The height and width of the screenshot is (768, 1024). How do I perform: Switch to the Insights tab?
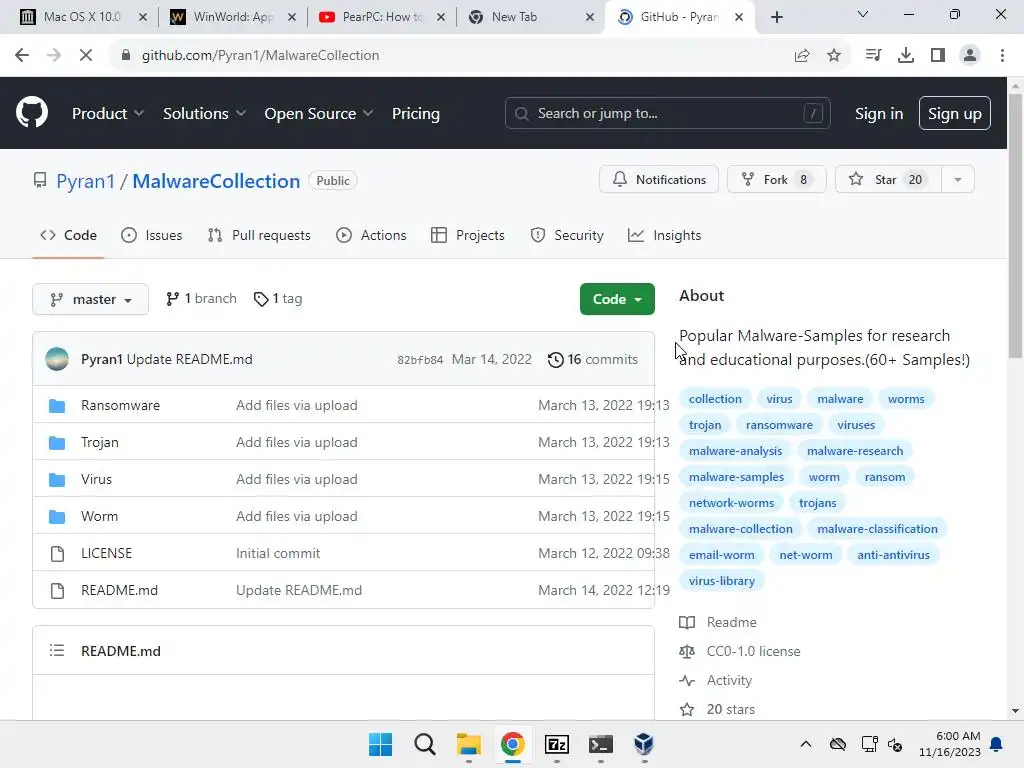(x=664, y=235)
